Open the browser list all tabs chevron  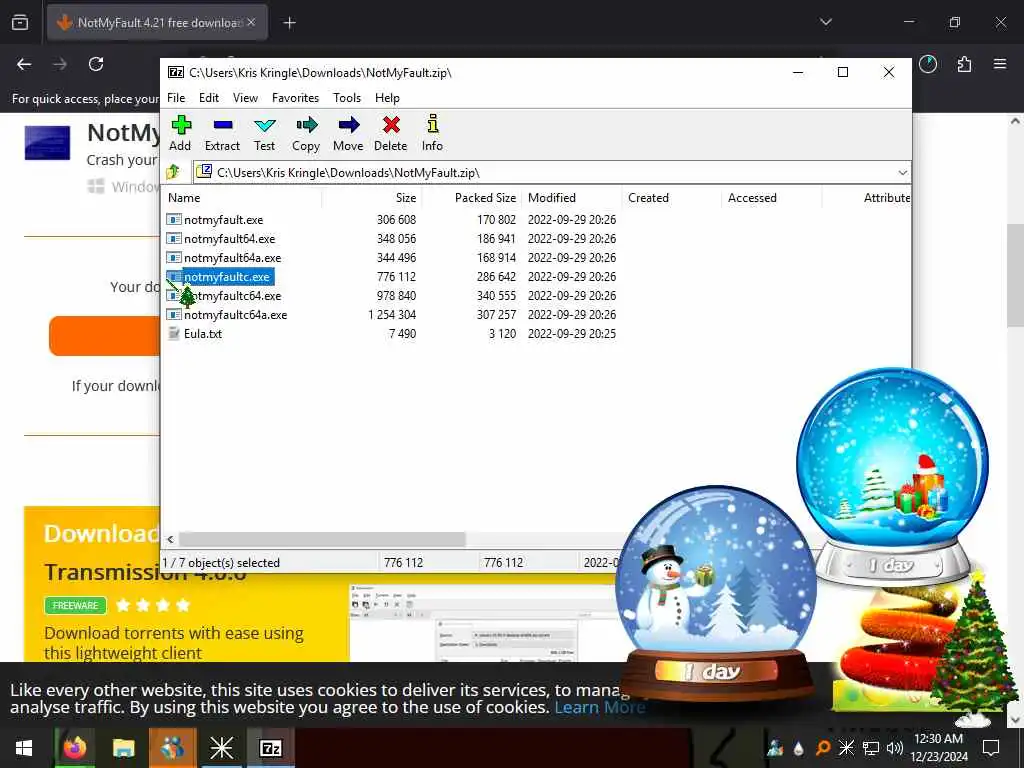[826, 22]
